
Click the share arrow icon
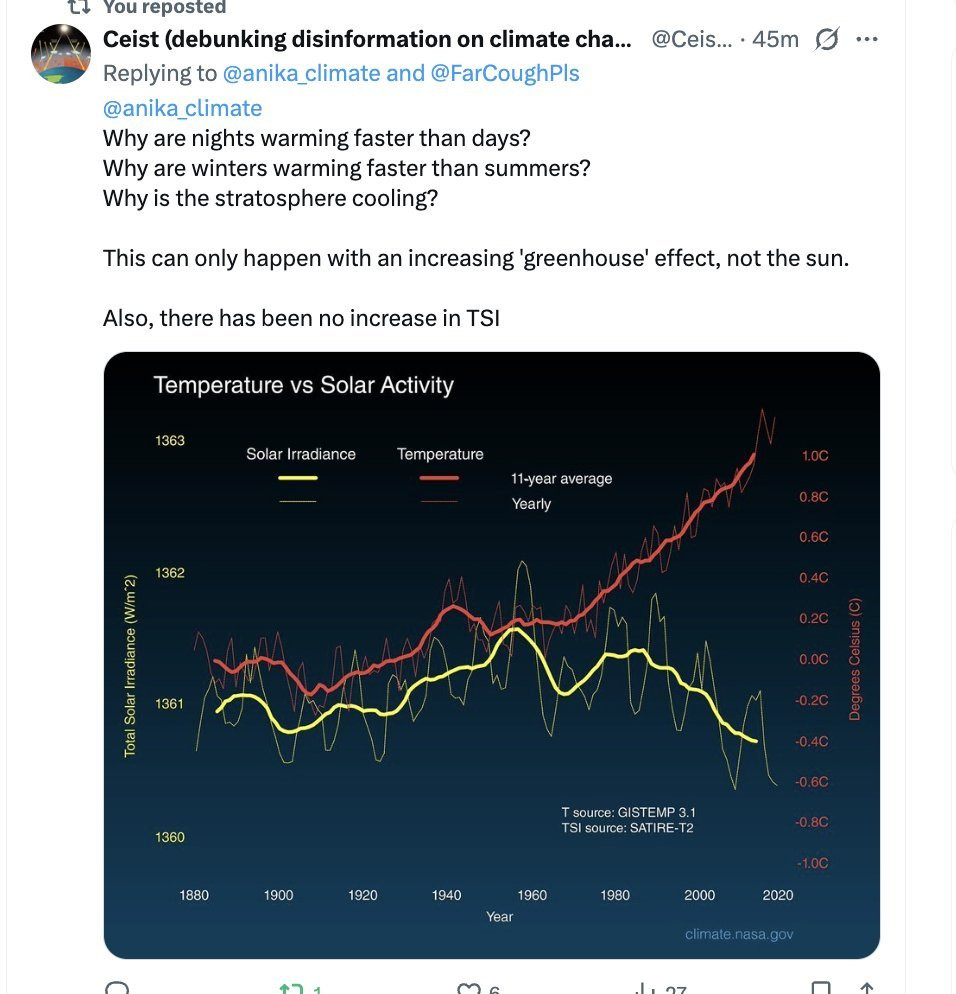tap(867, 988)
